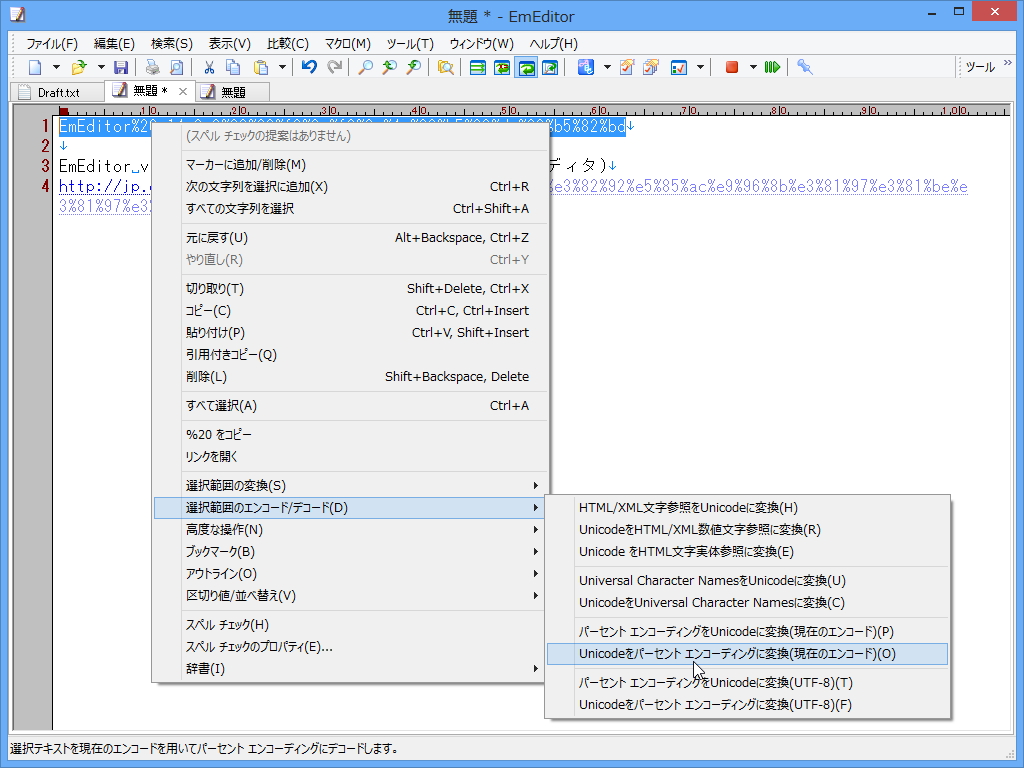Image resolution: width=1024 pixels, height=768 pixels.
Task: Choose 貼り付け(P) in context menu
Action: point(349,332)
